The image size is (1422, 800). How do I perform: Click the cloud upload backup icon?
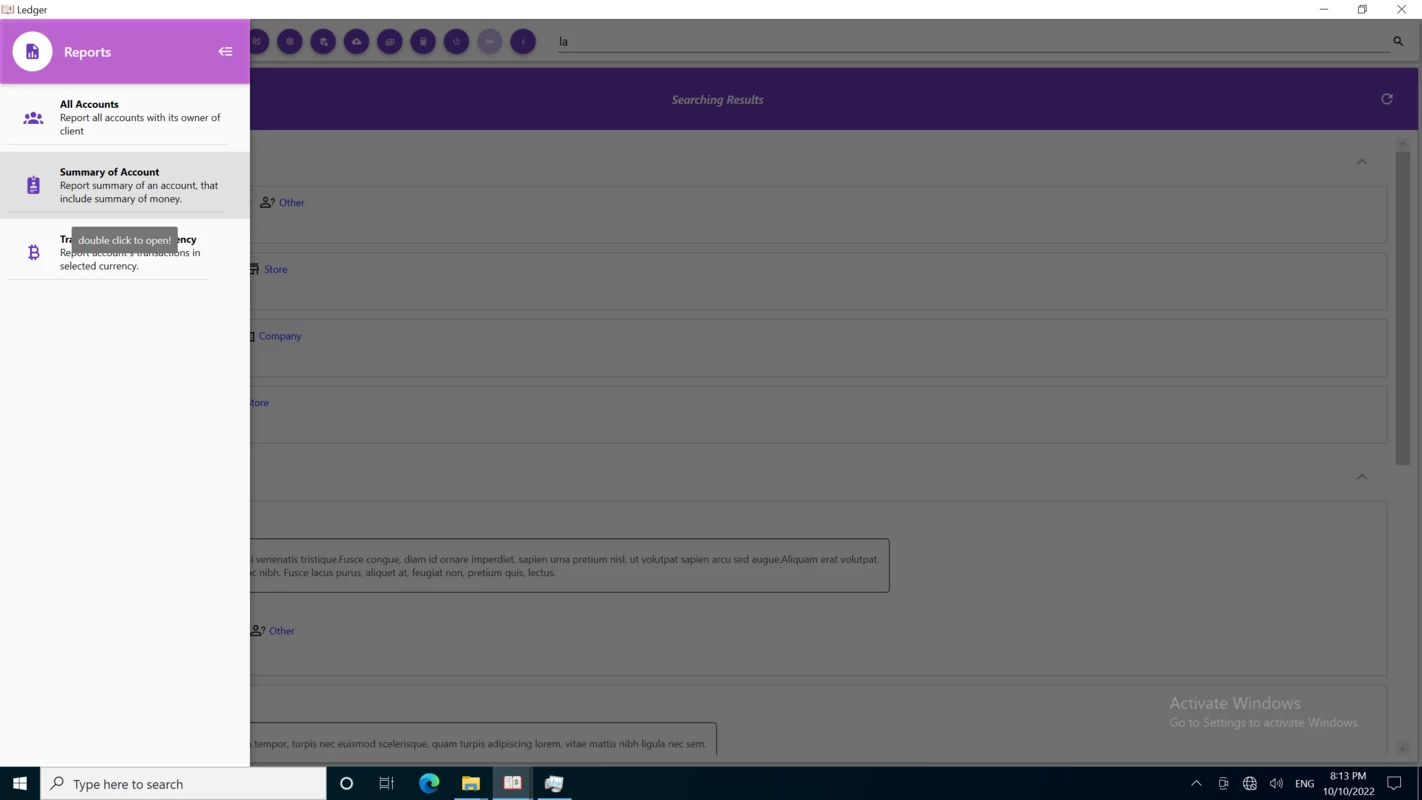point(356,42)
